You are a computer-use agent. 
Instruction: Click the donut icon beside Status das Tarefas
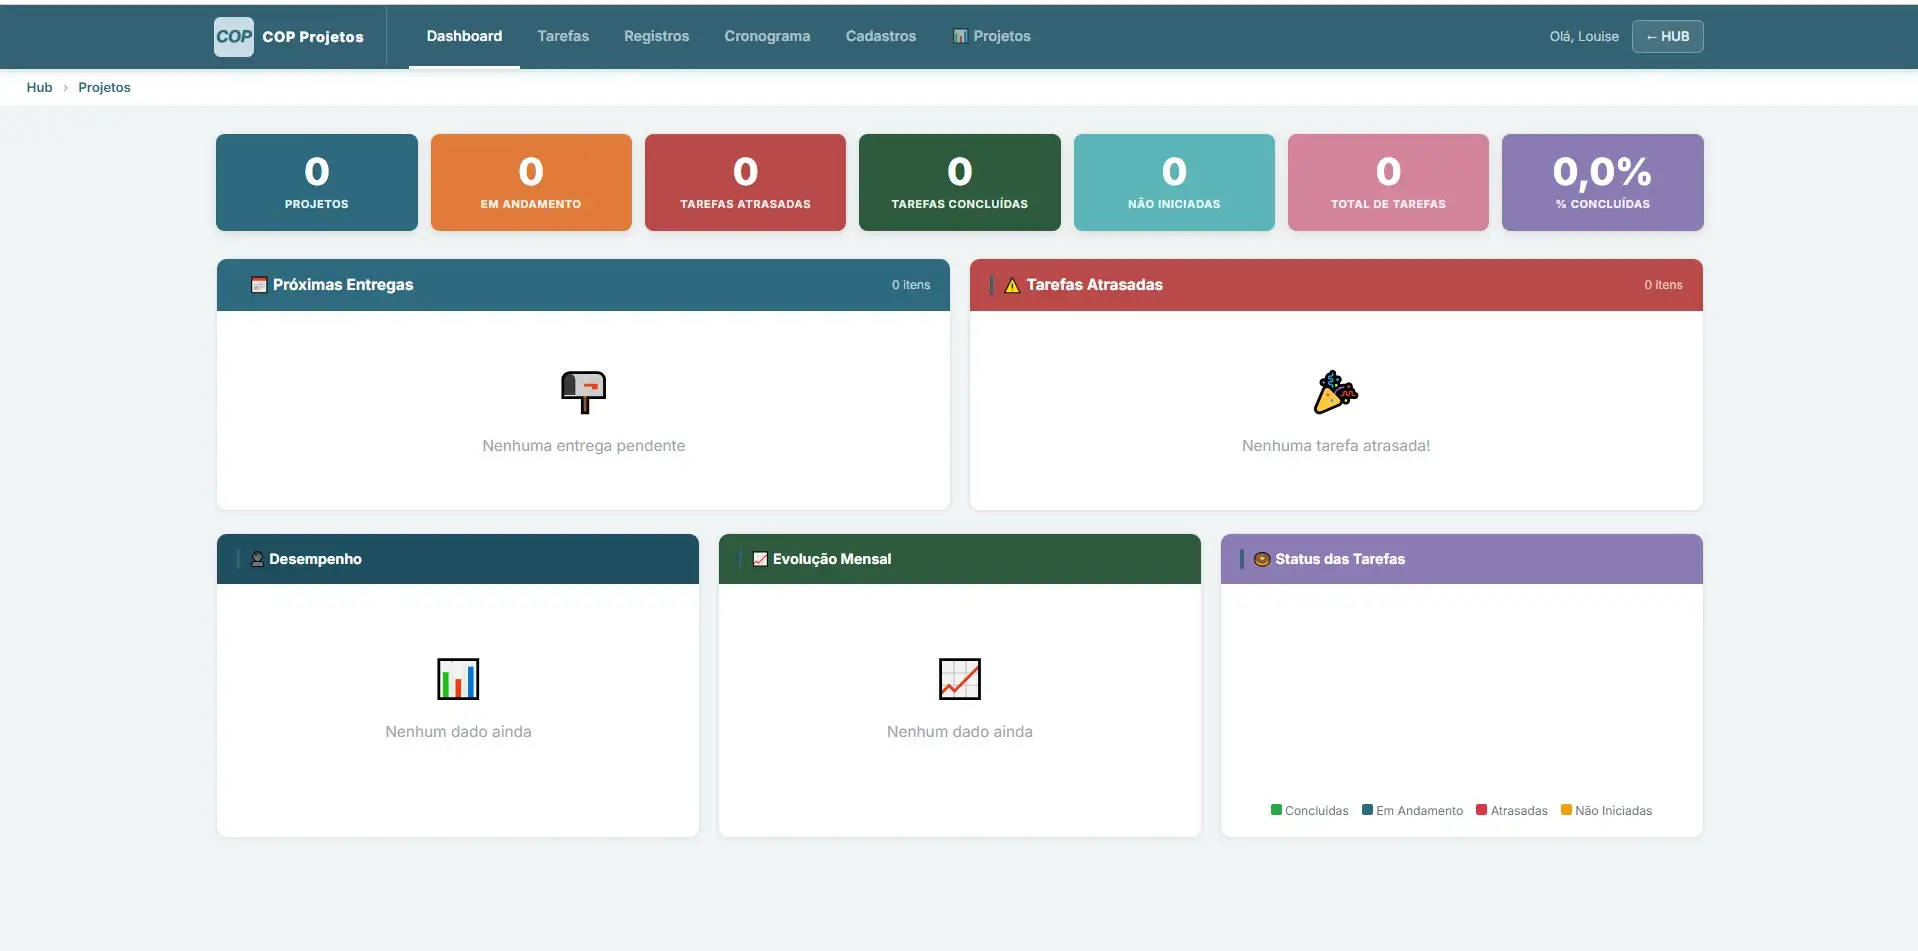pyautogui.click(x=1262, y=559)
